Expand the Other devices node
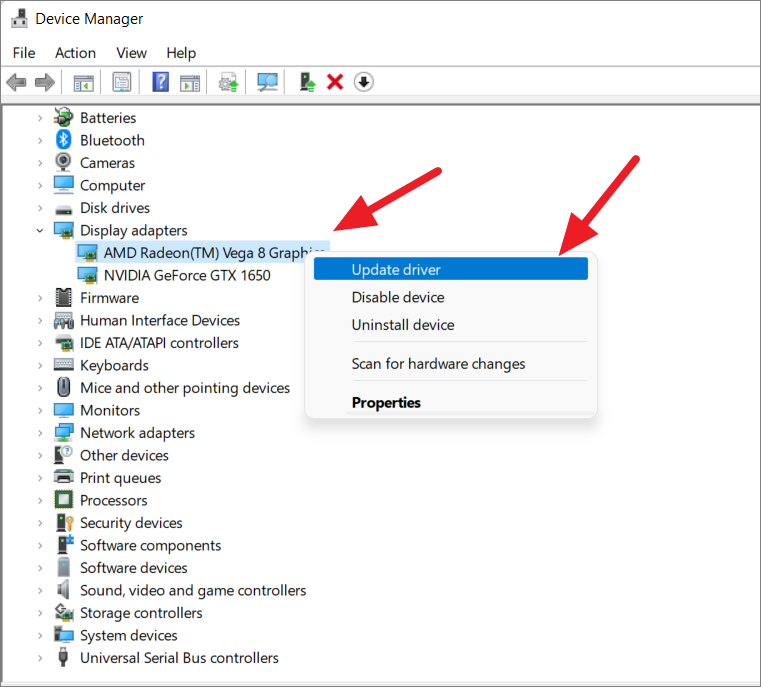The image size is (761, 687). point(40,455)
